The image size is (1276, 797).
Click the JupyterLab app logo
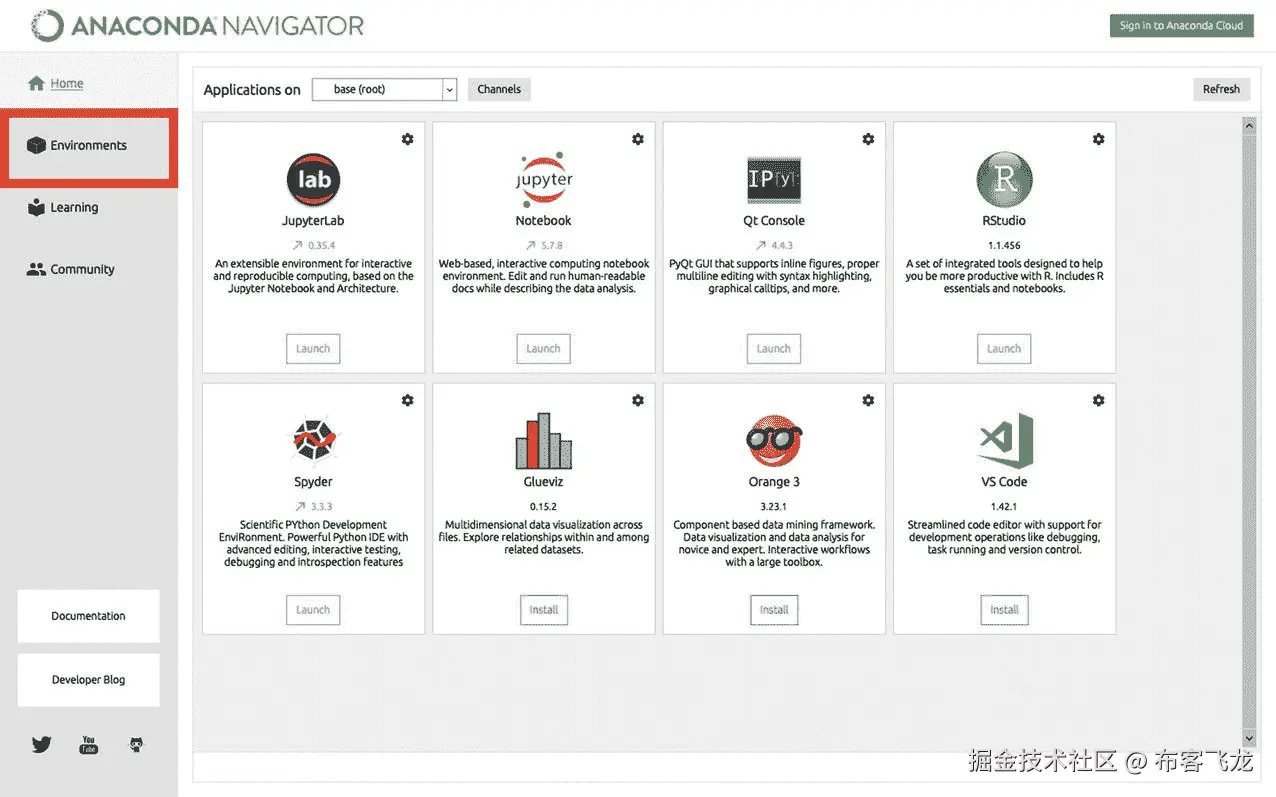[313, 179]
